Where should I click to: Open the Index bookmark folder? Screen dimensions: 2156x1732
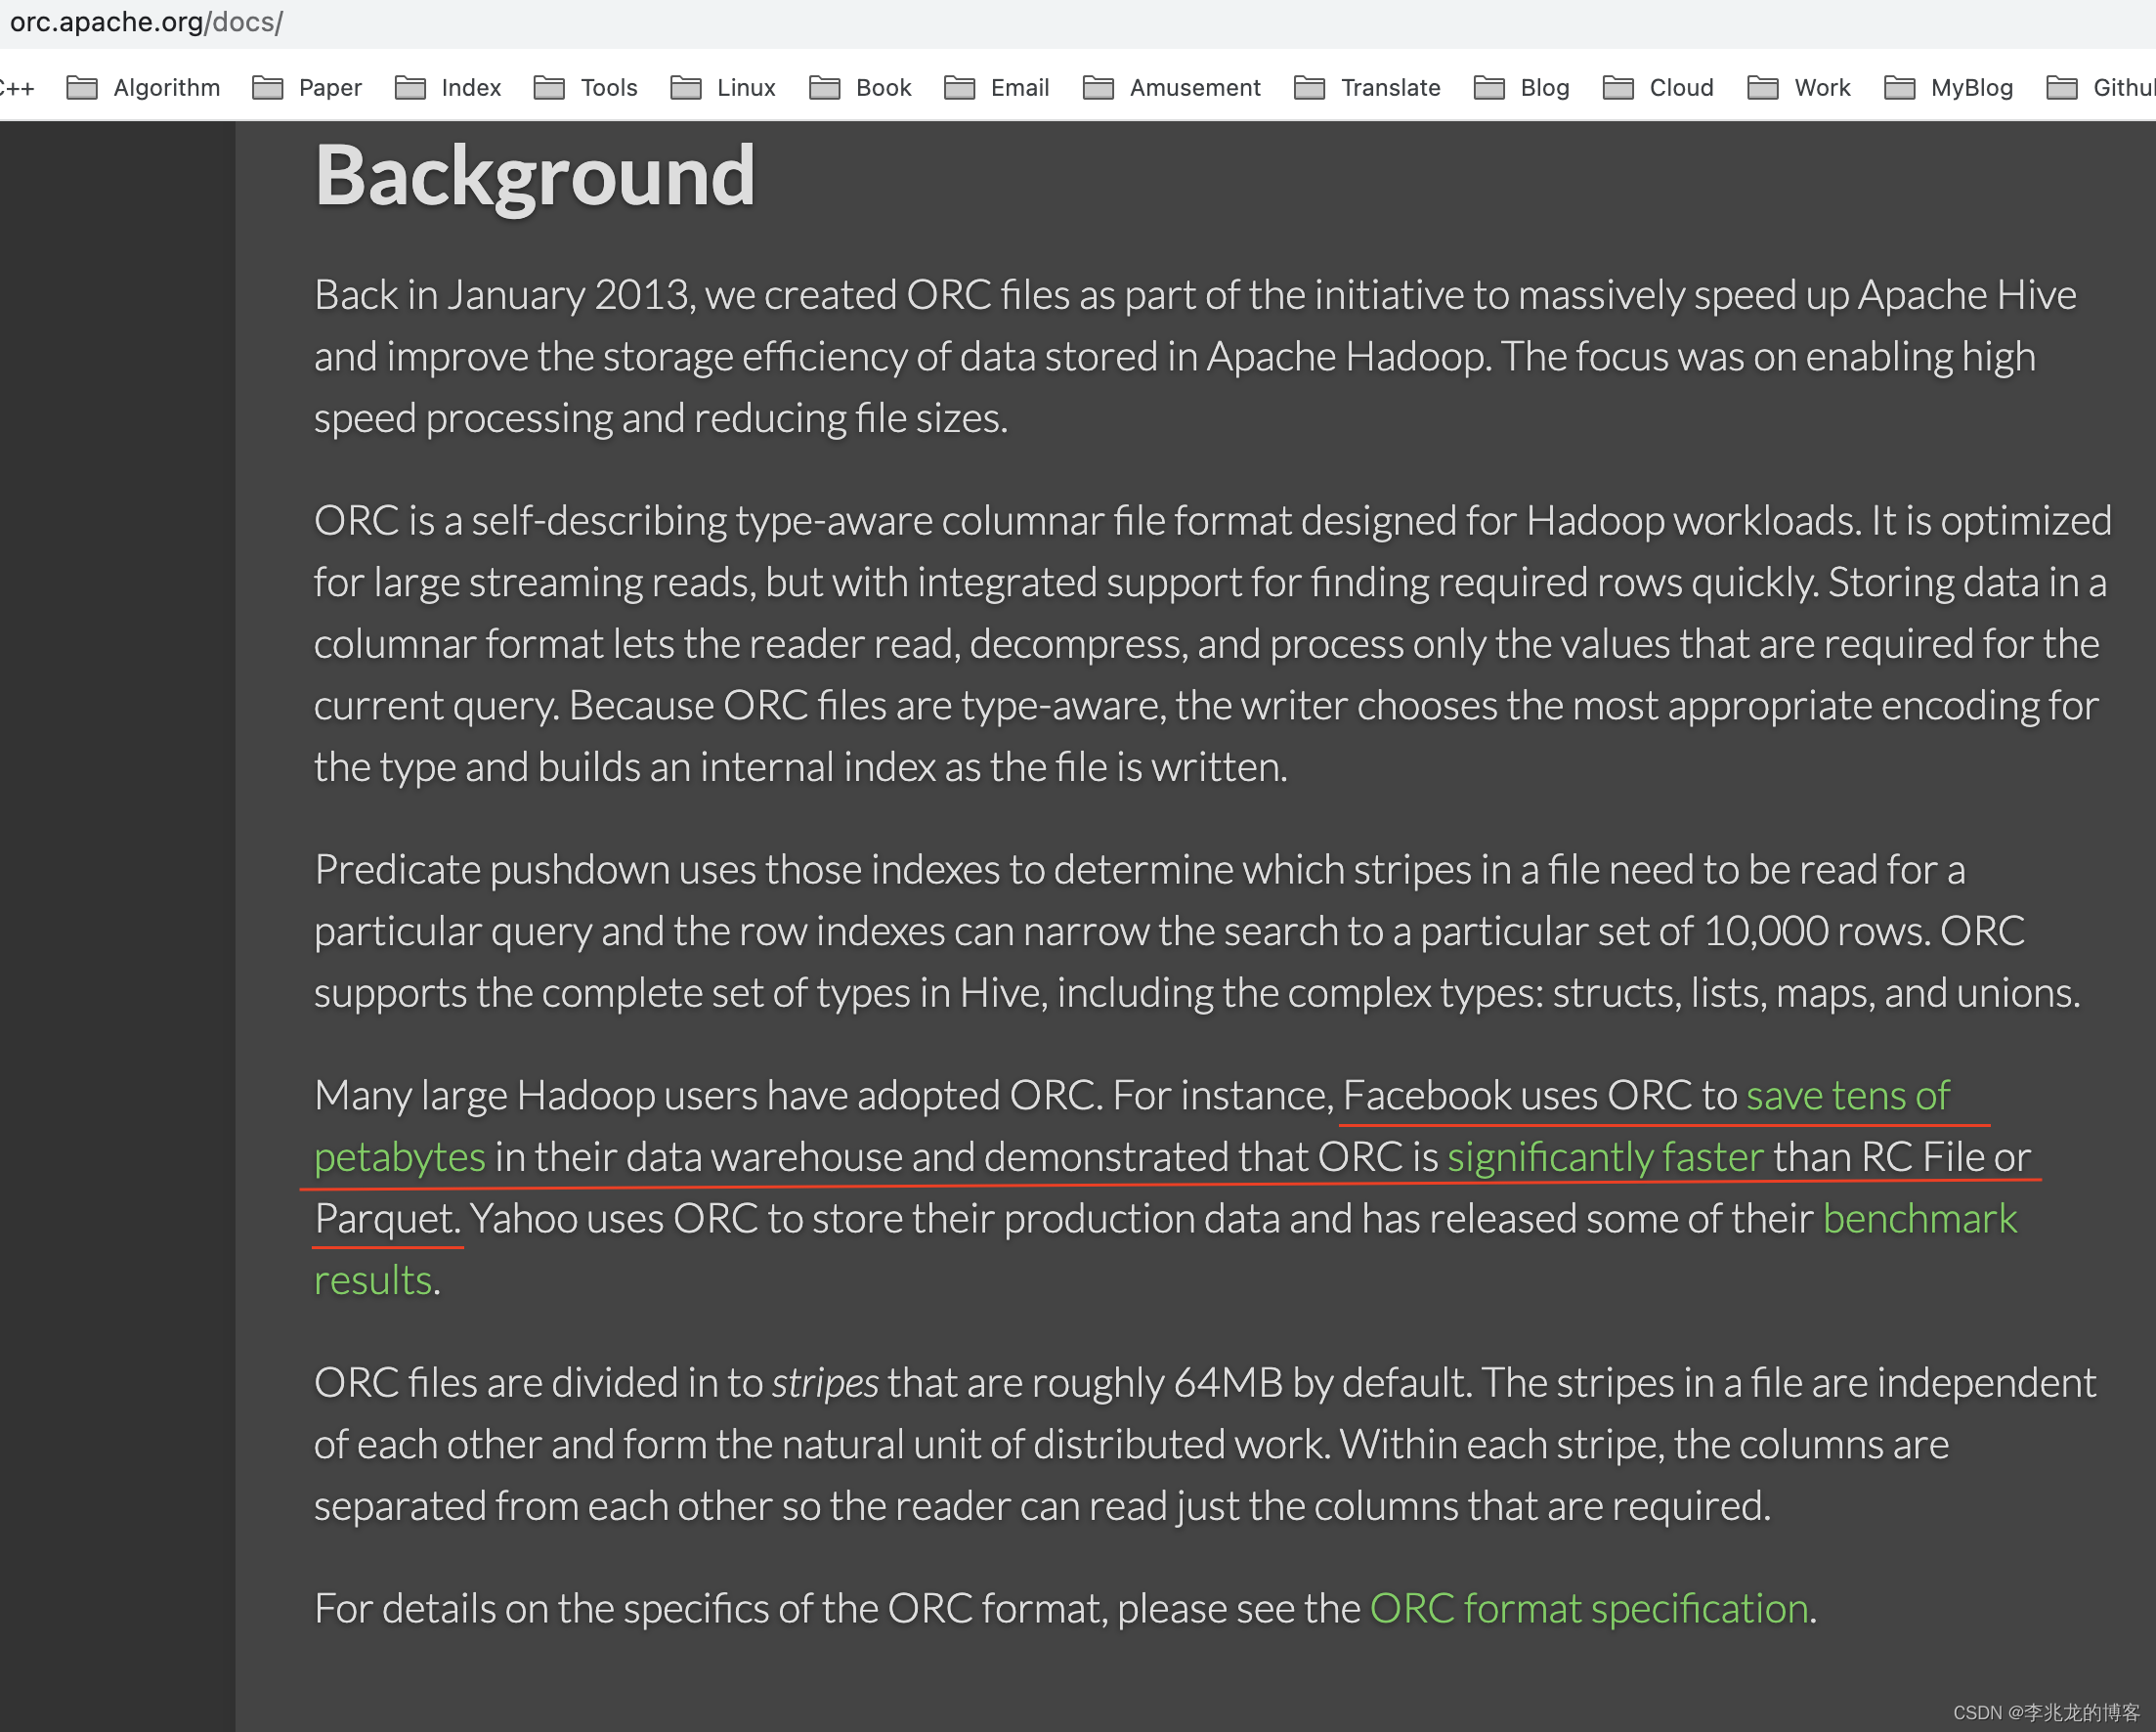click(448, 88)
